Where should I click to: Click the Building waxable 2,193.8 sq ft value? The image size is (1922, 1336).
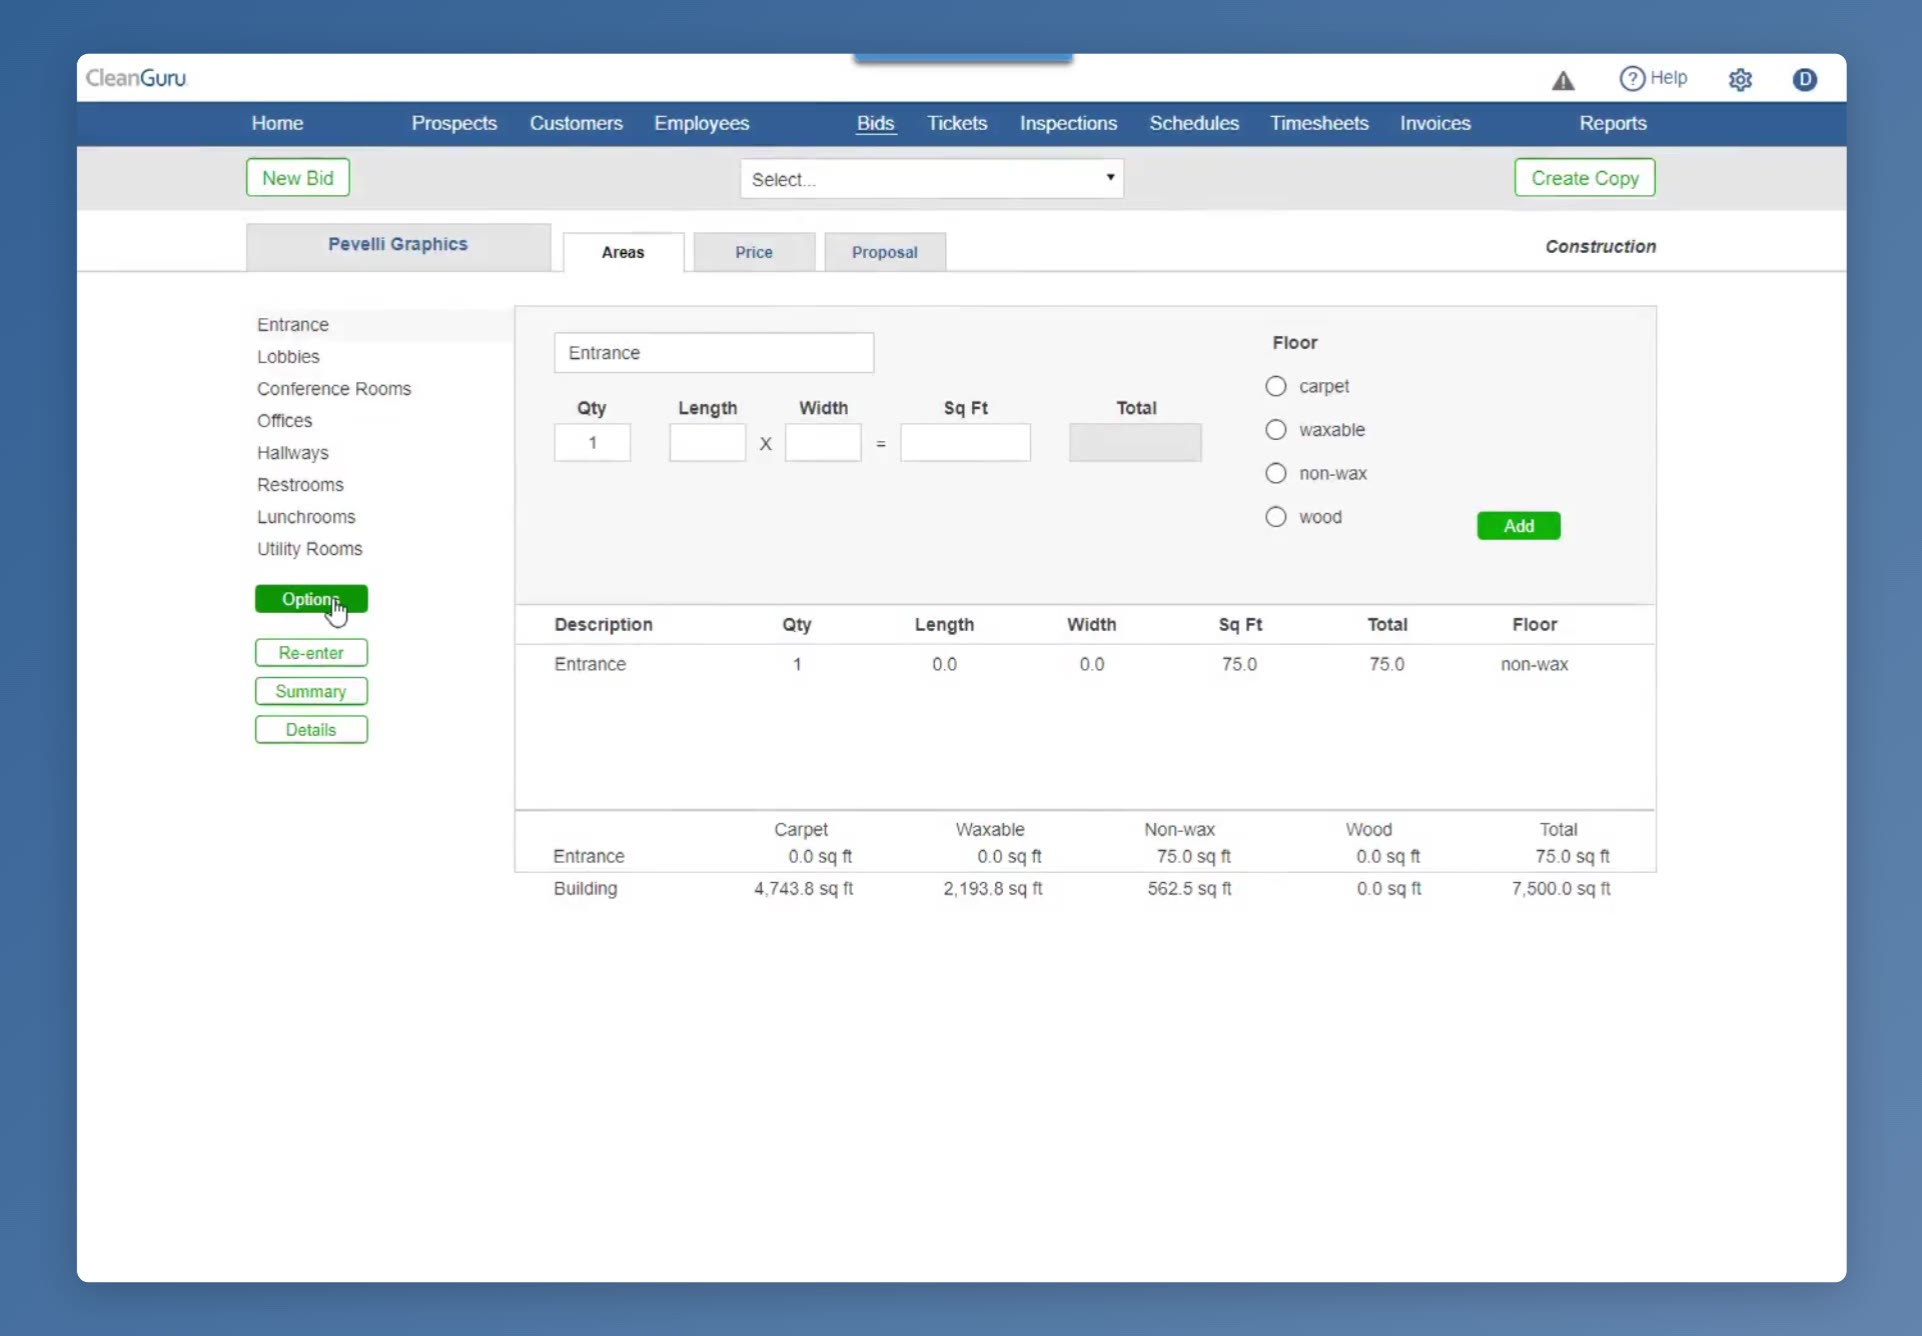[x=992, y=889]
